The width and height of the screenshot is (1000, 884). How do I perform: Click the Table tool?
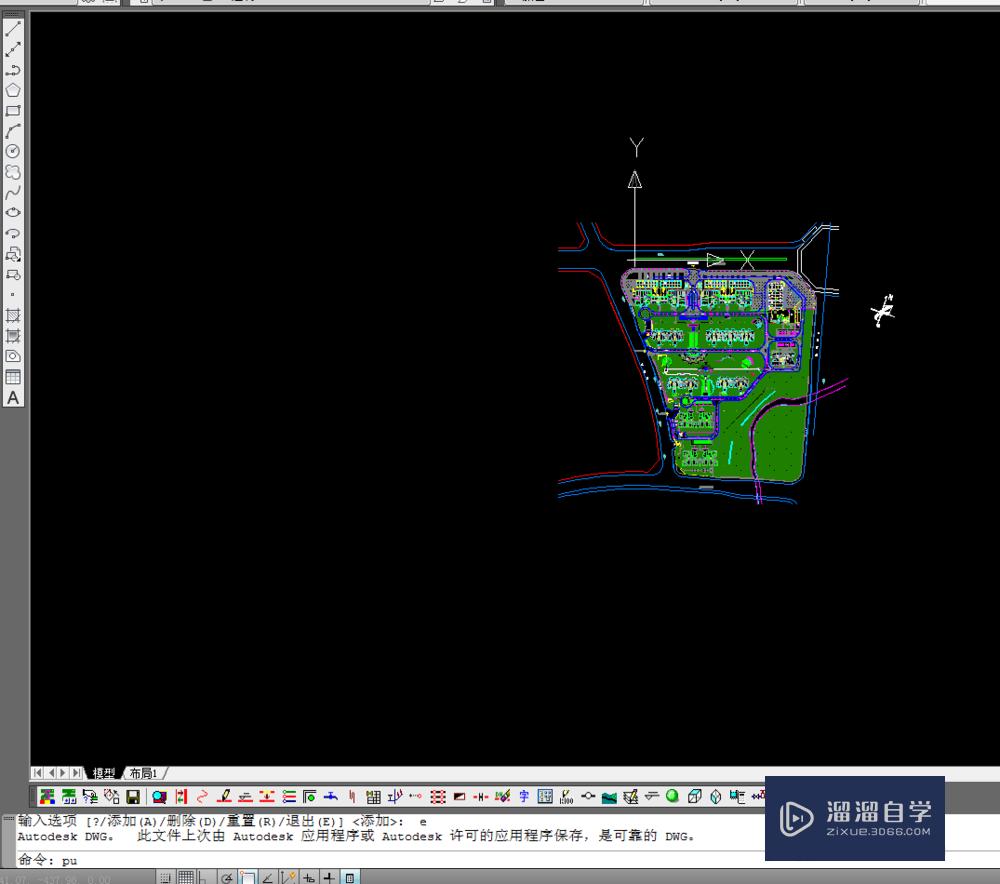coord(13,377)
